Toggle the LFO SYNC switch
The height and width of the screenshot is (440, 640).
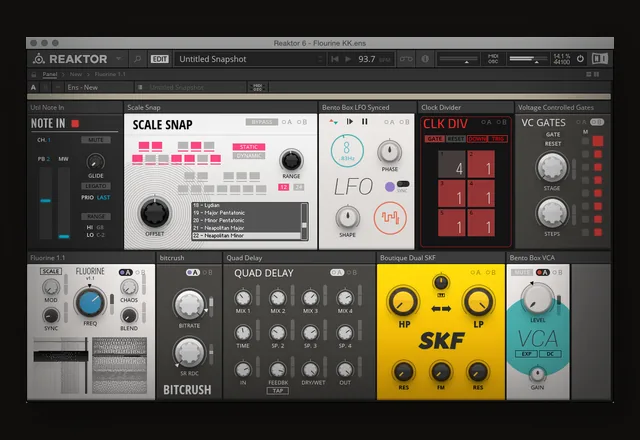(x=403, y=184)
